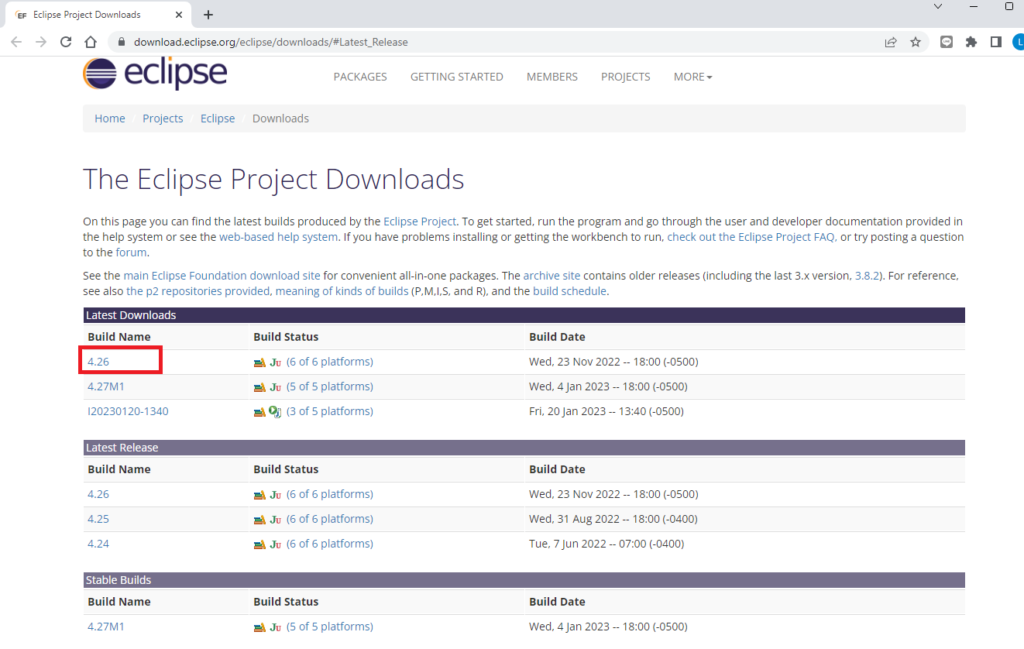Click JUnit test icon for I20230120-1340 build
Image resolution: width=1024 pixels, height=649 pixels.
coord(274,411)
